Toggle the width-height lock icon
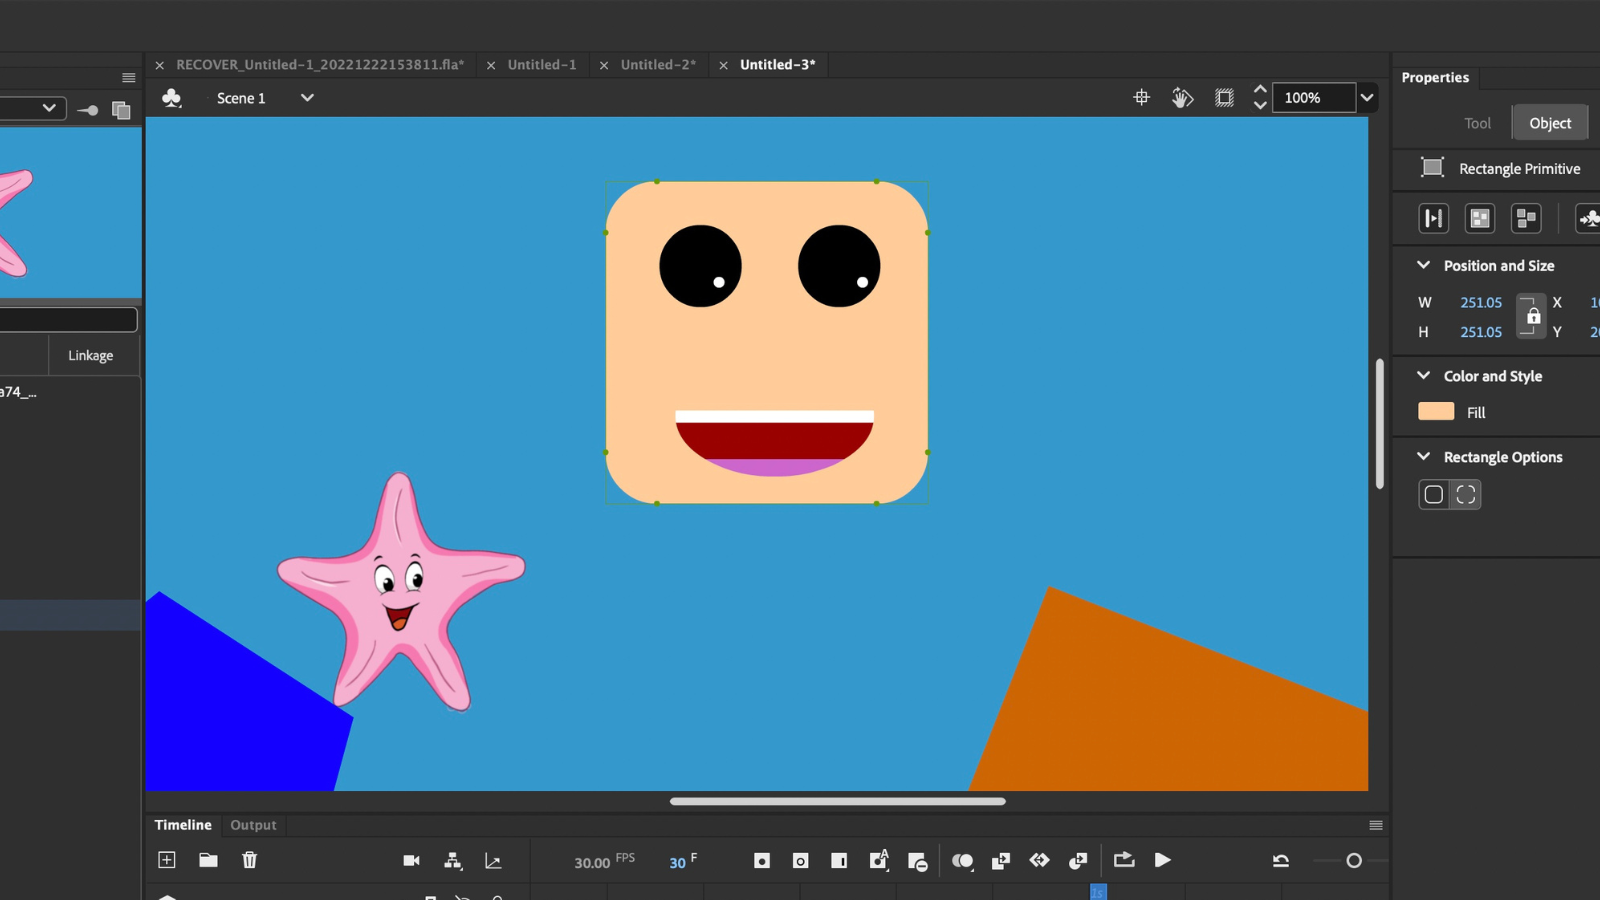Viewport: 1600px width, 900px height. coord(1532,317)
